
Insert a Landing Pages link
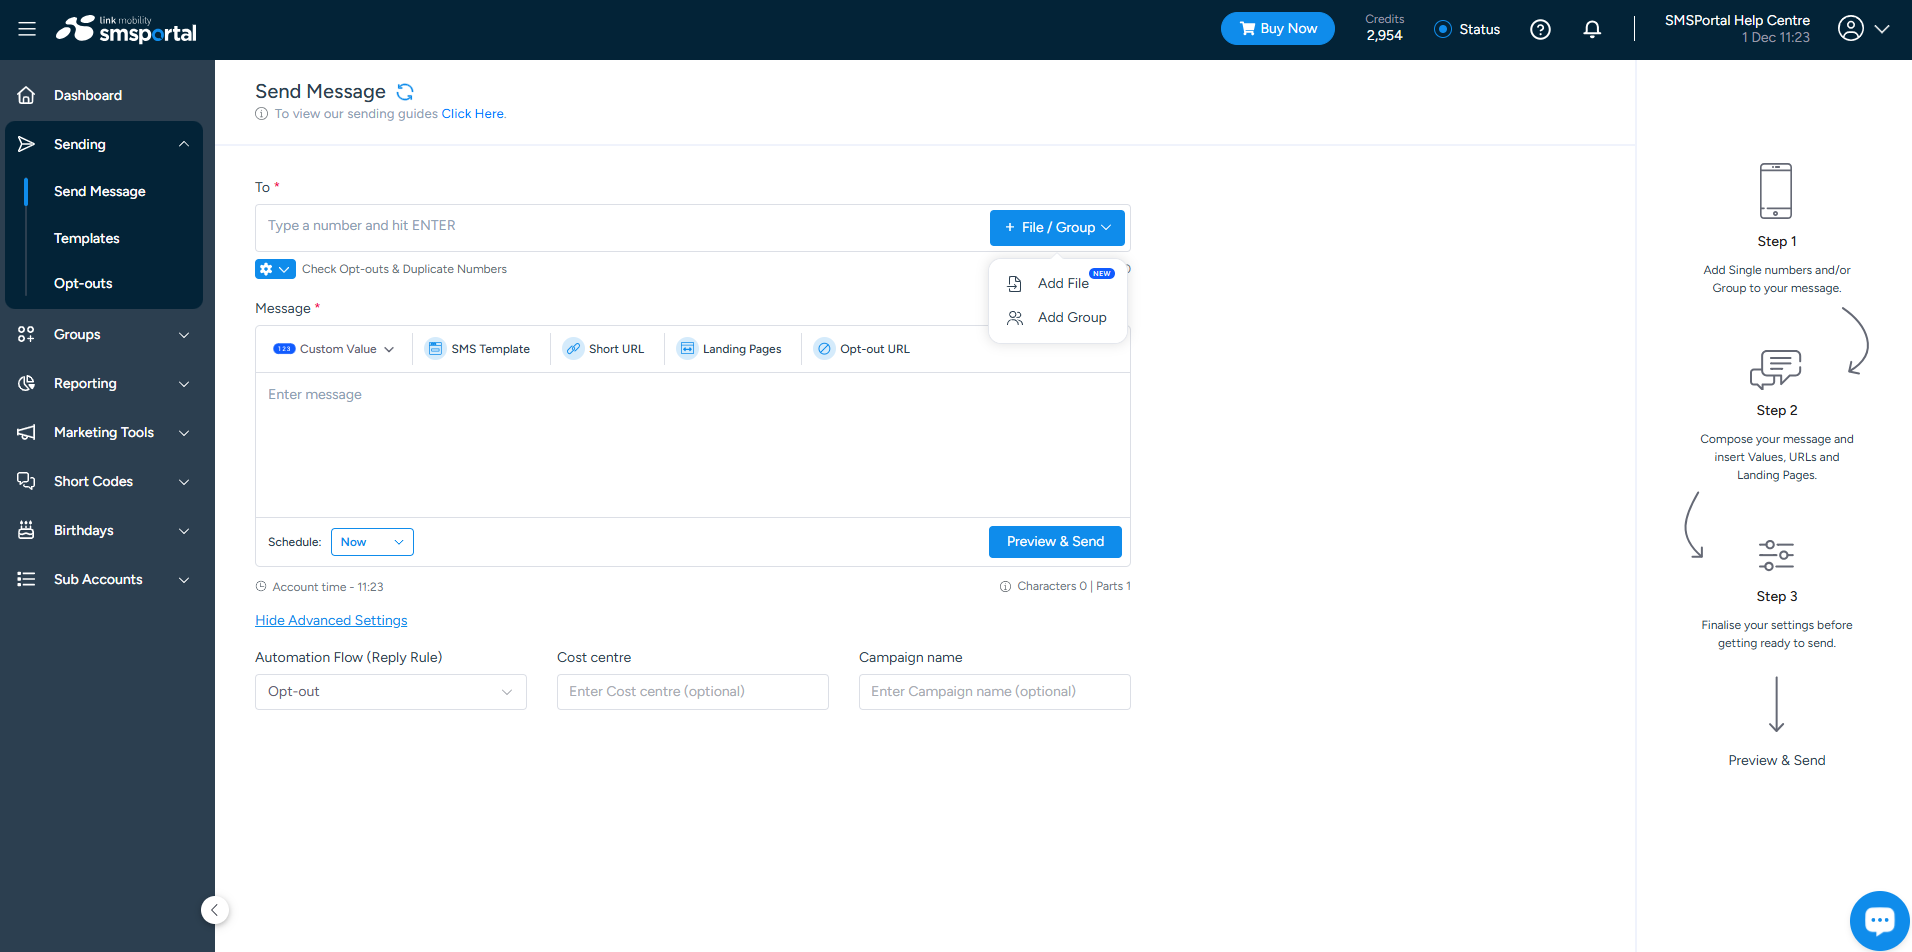tap(730, 349)
